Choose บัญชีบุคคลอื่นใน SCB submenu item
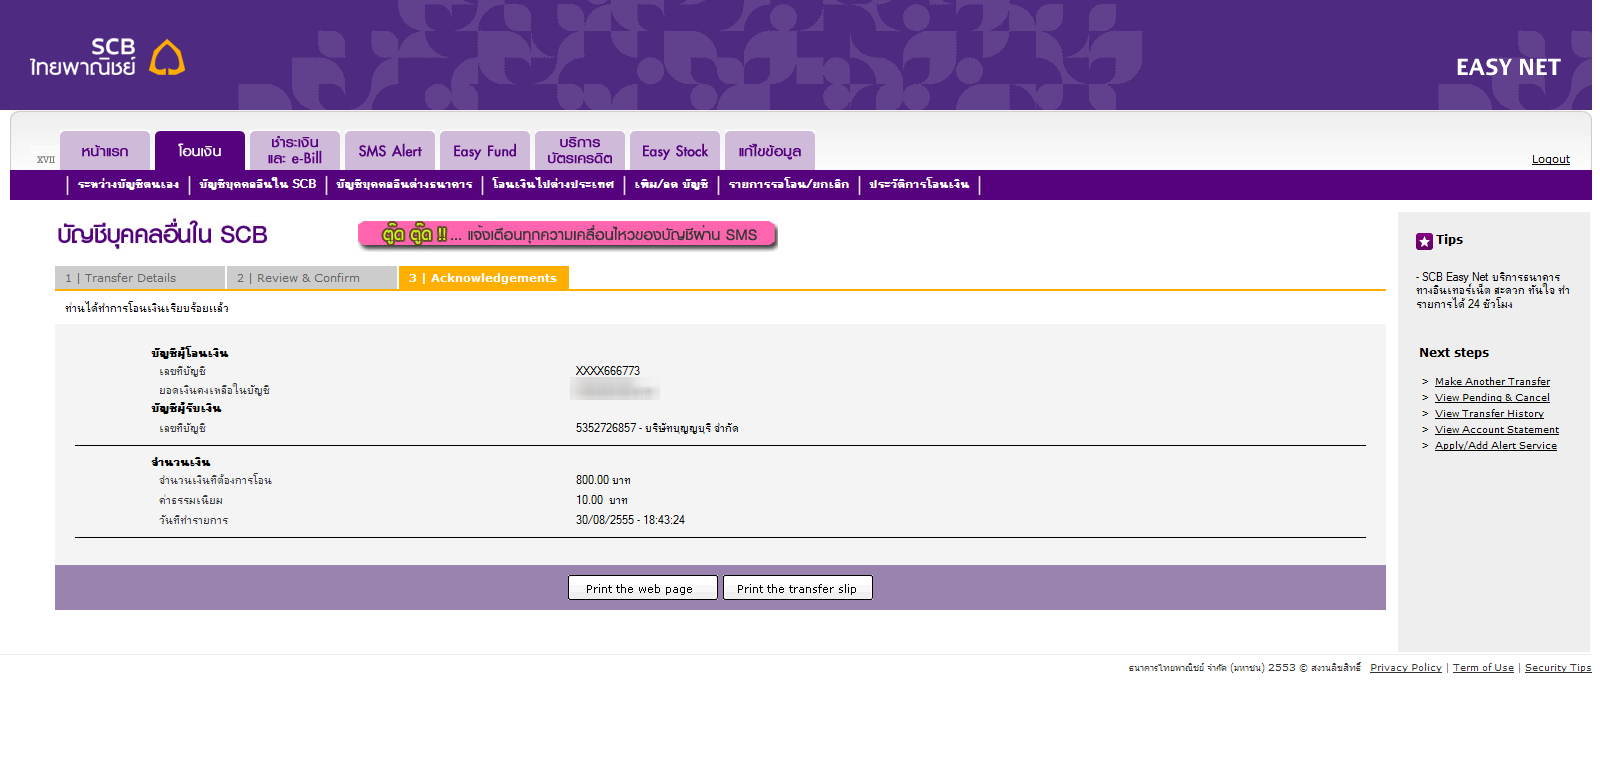 pos(258,184)
